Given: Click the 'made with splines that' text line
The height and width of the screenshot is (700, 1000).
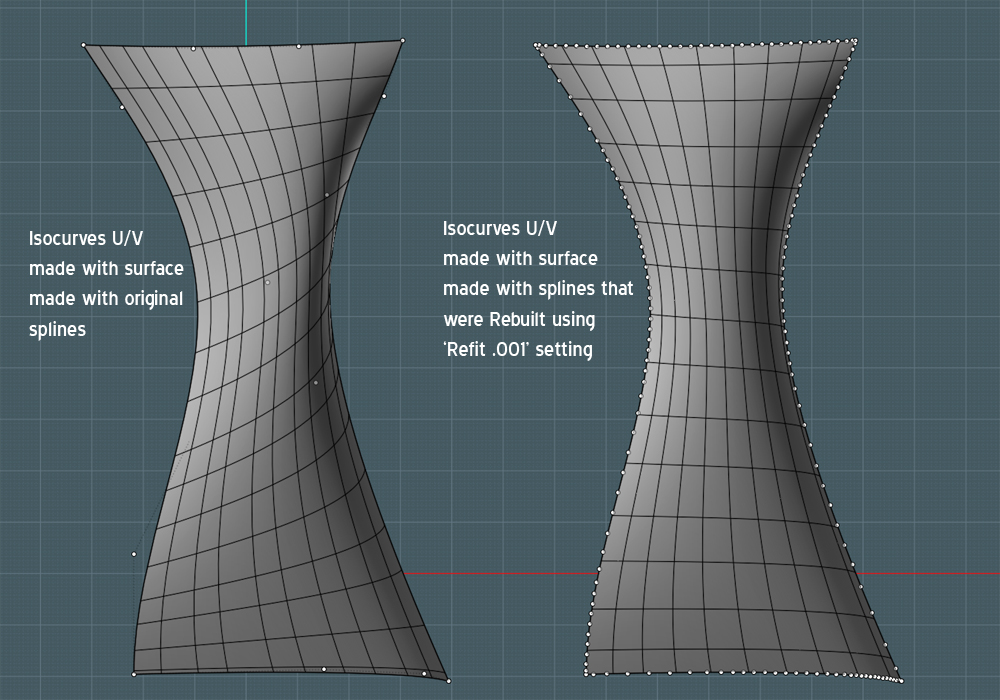Looking at the screenshot, I should point(538,289).
